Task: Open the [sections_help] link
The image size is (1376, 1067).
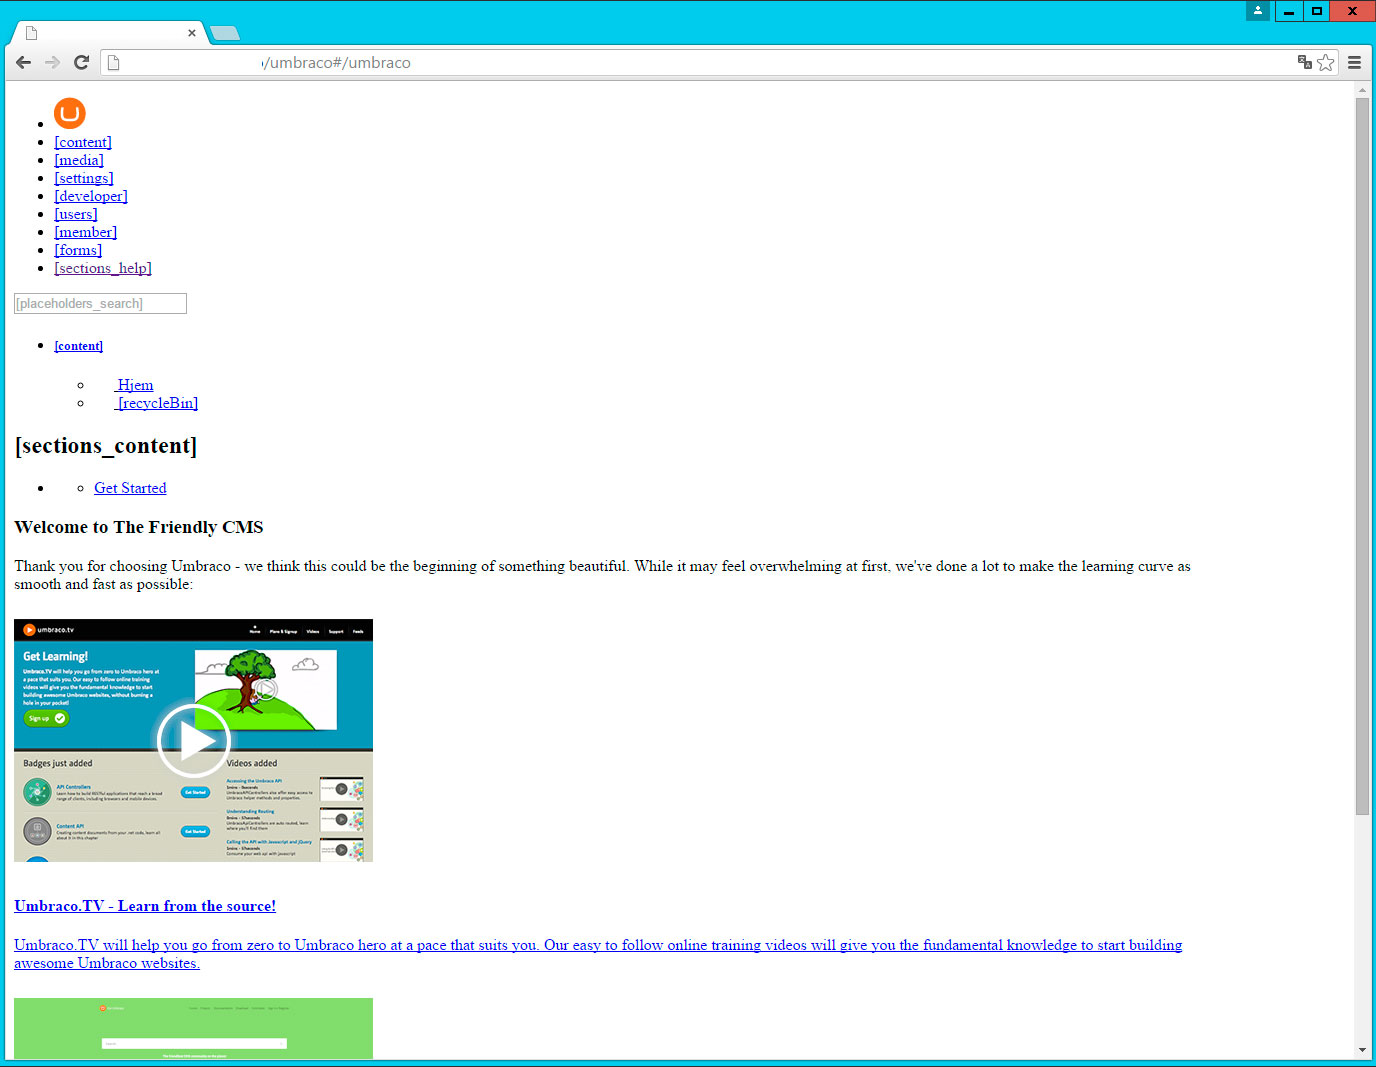Action: tap(103, 268)
